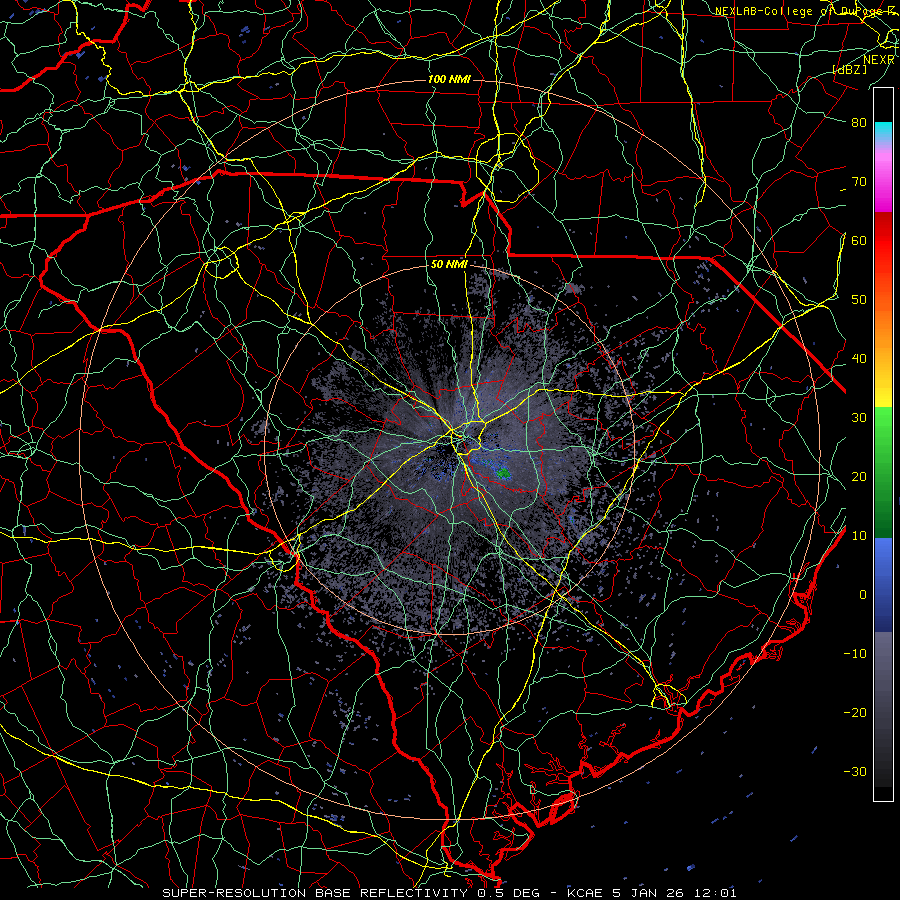
Task: Click the -30 value on dBZ scale
Action: tap(855, 771)
